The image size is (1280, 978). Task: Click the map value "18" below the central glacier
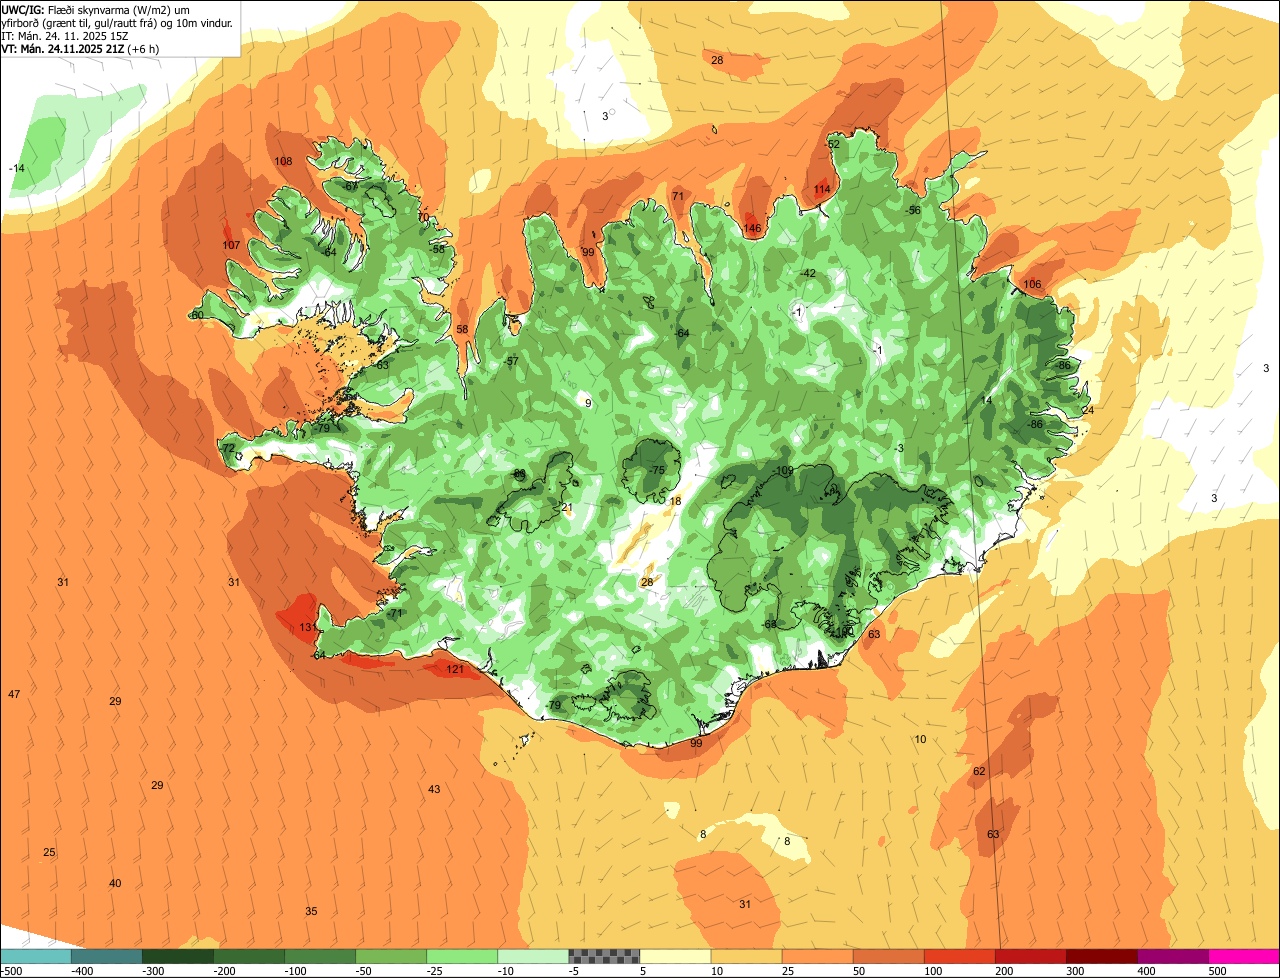click(x=676, y=502)
